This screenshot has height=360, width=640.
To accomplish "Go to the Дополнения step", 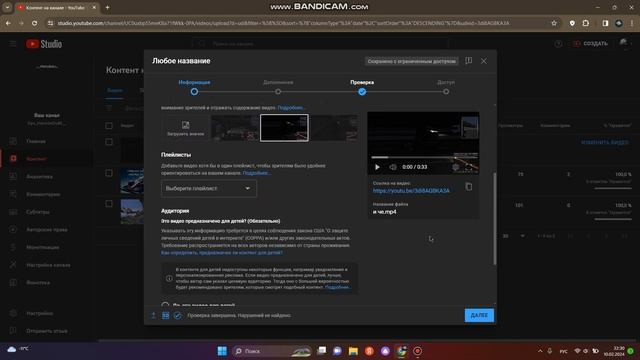I will point(278,87).
